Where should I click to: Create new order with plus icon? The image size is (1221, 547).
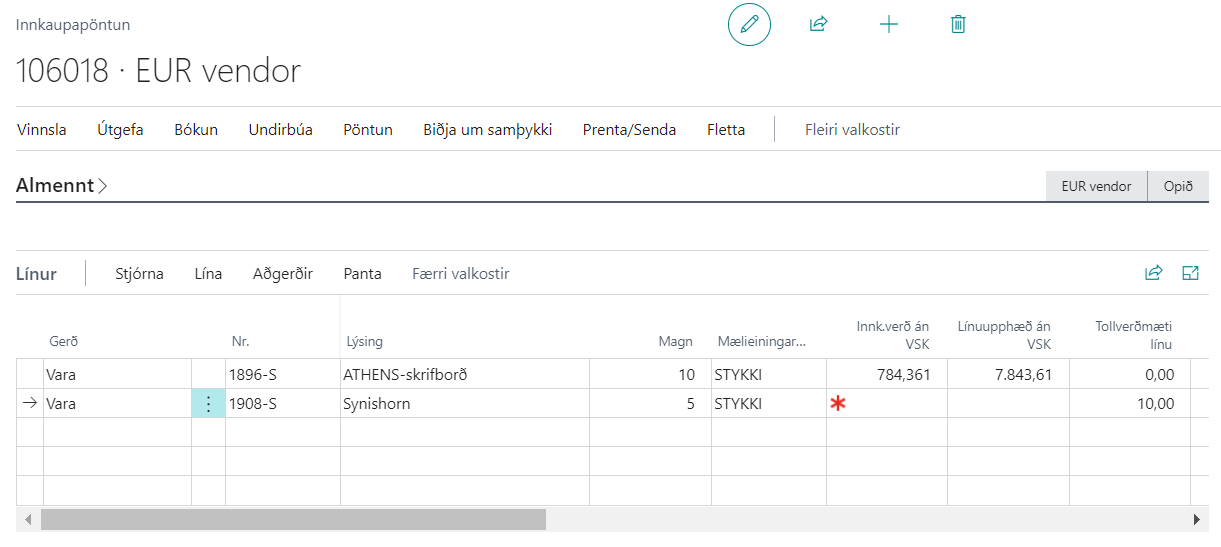coord(888,25)
